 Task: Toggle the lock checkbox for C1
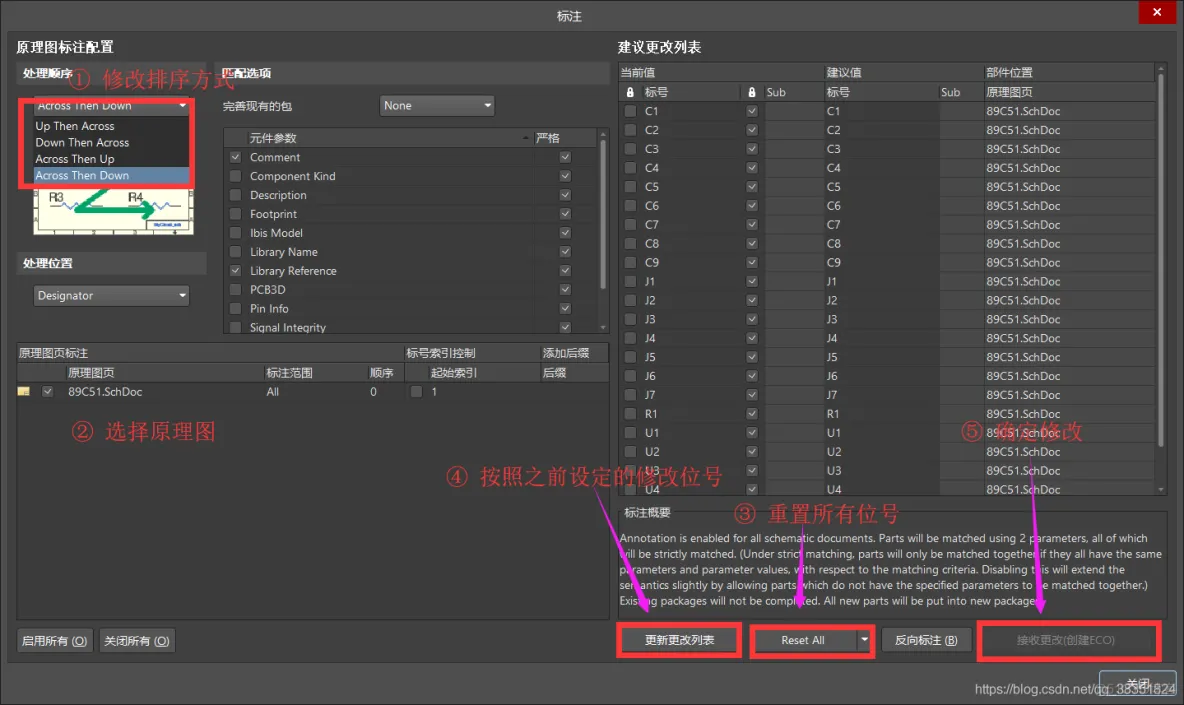(631, 111)
